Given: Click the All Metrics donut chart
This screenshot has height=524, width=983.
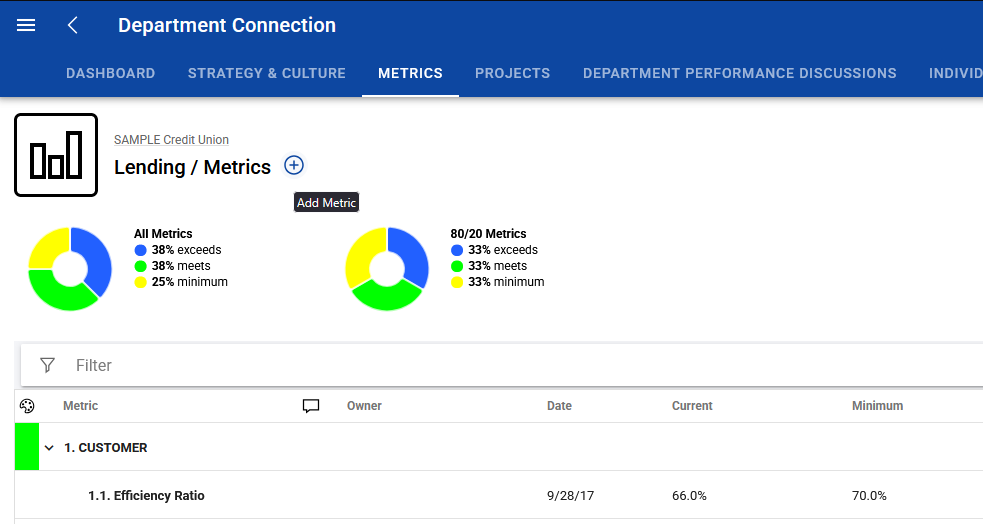Looking at the screenshot, I should (x=70, y=268).
